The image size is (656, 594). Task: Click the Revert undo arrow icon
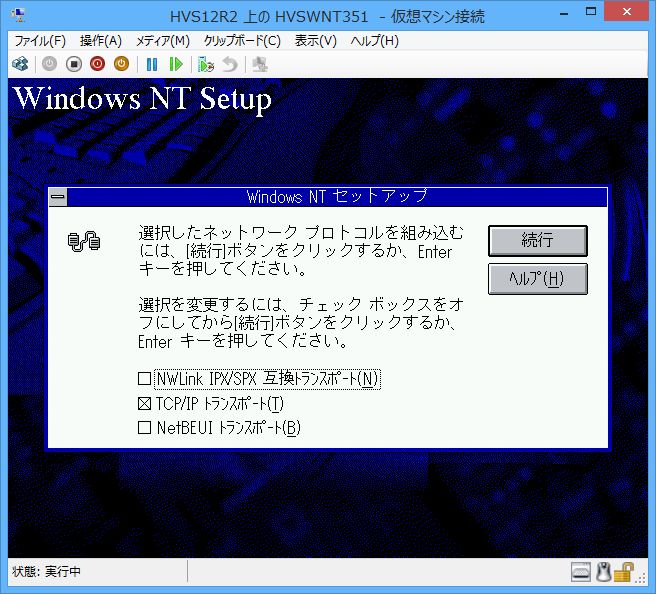230,64
